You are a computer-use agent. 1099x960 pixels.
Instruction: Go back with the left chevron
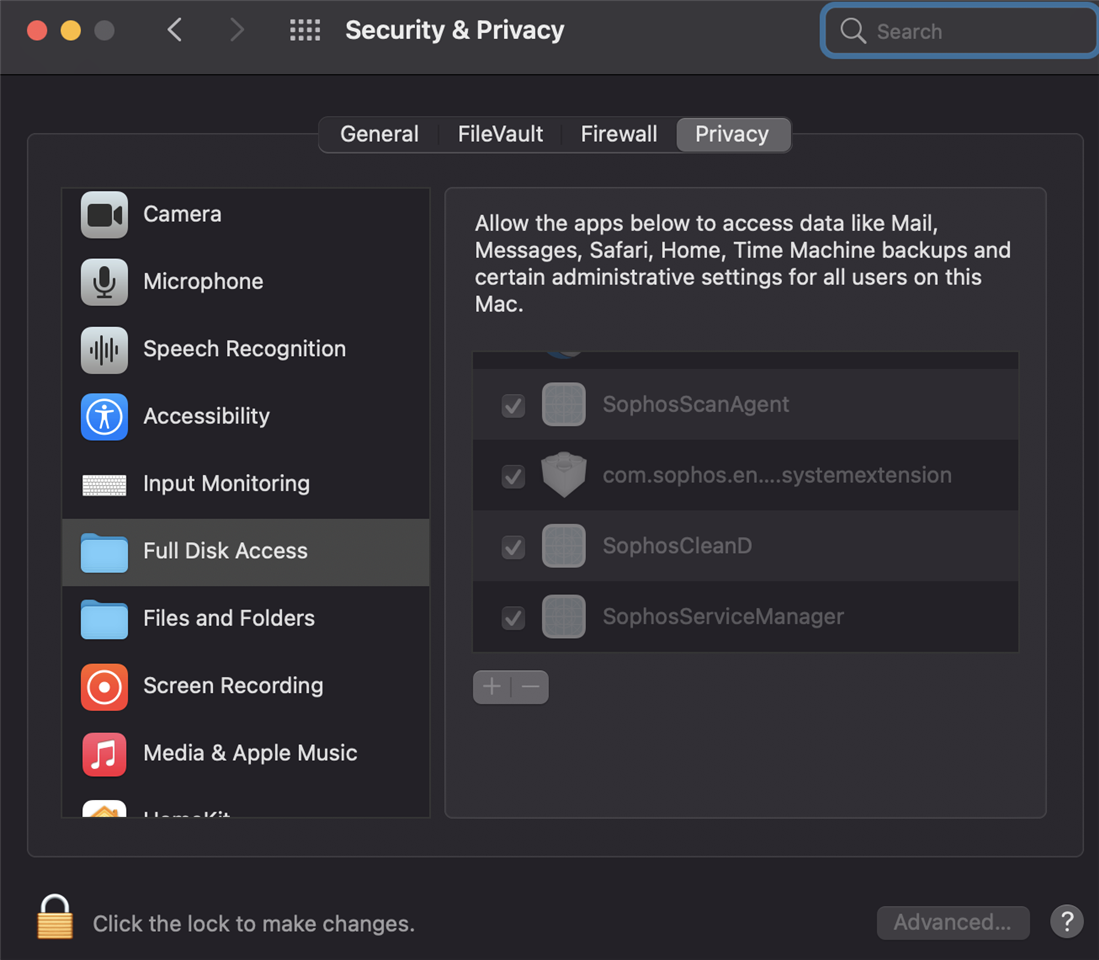[175, 30]
